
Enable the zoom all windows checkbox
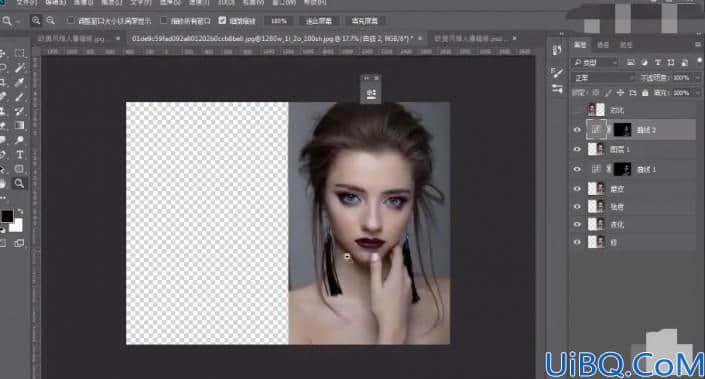coord(164,20)
